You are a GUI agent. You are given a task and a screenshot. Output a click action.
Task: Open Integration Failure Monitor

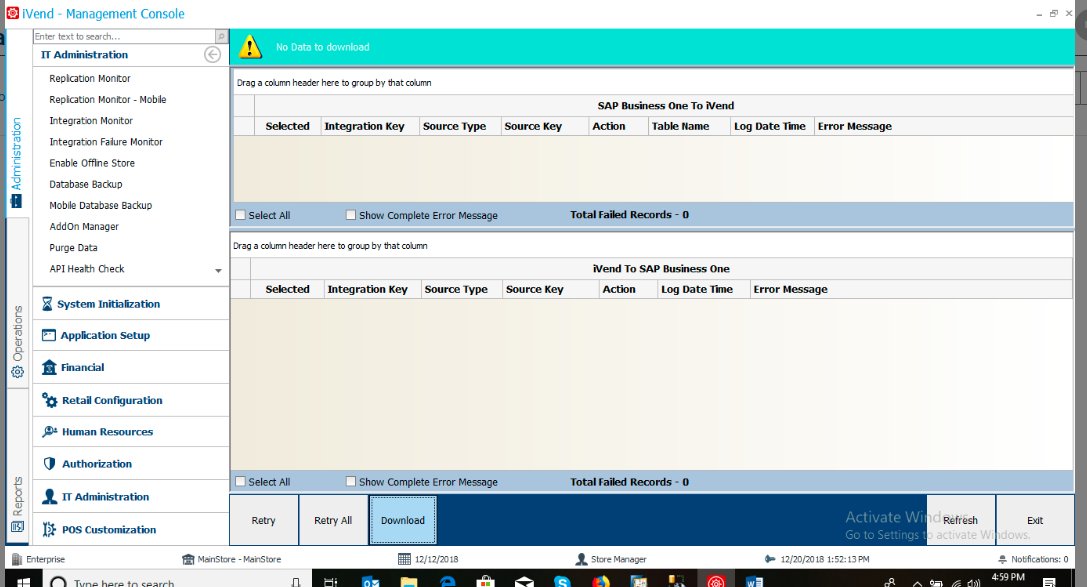[106, 141]
